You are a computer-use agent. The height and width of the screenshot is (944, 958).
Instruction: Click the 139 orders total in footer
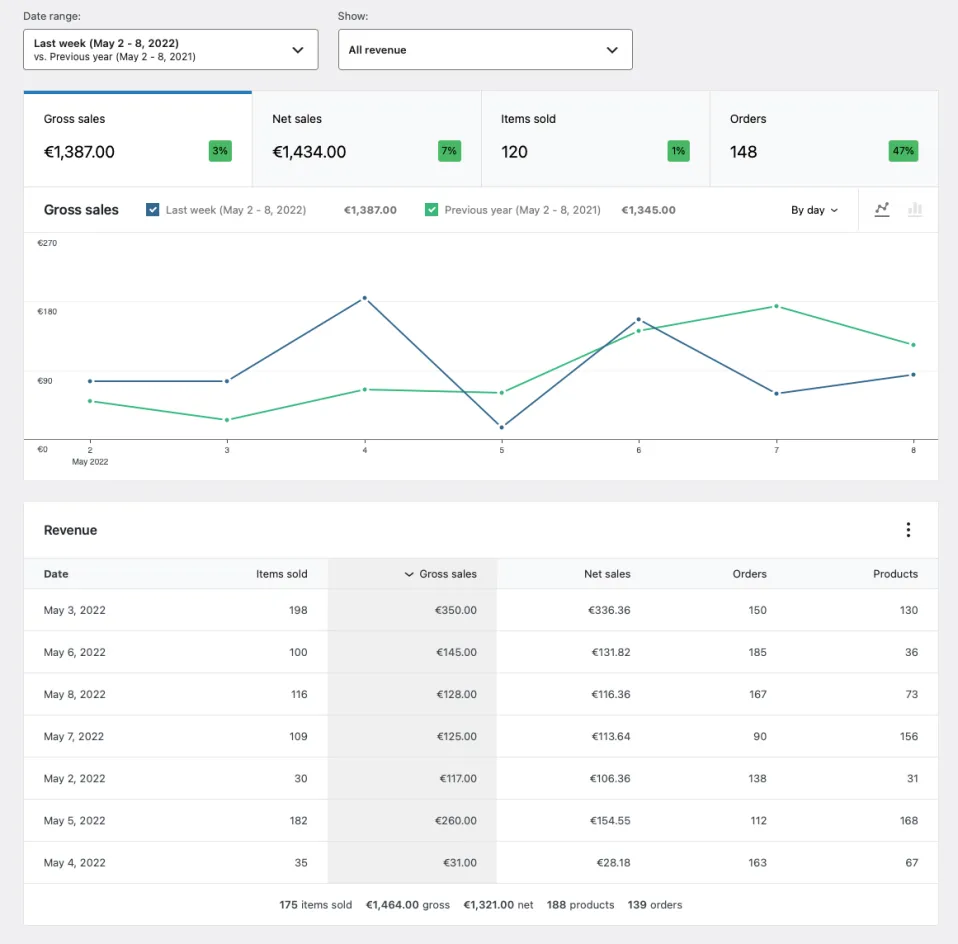[655, 905]
